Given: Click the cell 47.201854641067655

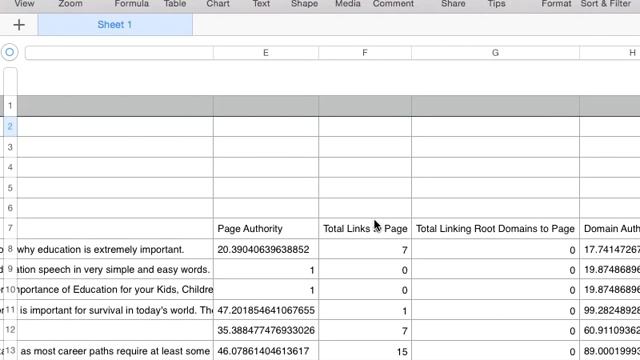Looking at the screenshot, I should point(266,310).
